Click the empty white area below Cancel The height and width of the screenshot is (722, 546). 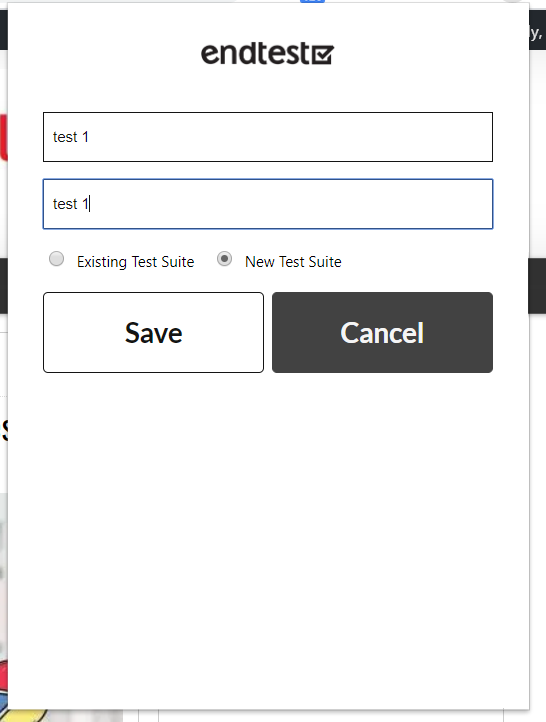coord(382,507)
